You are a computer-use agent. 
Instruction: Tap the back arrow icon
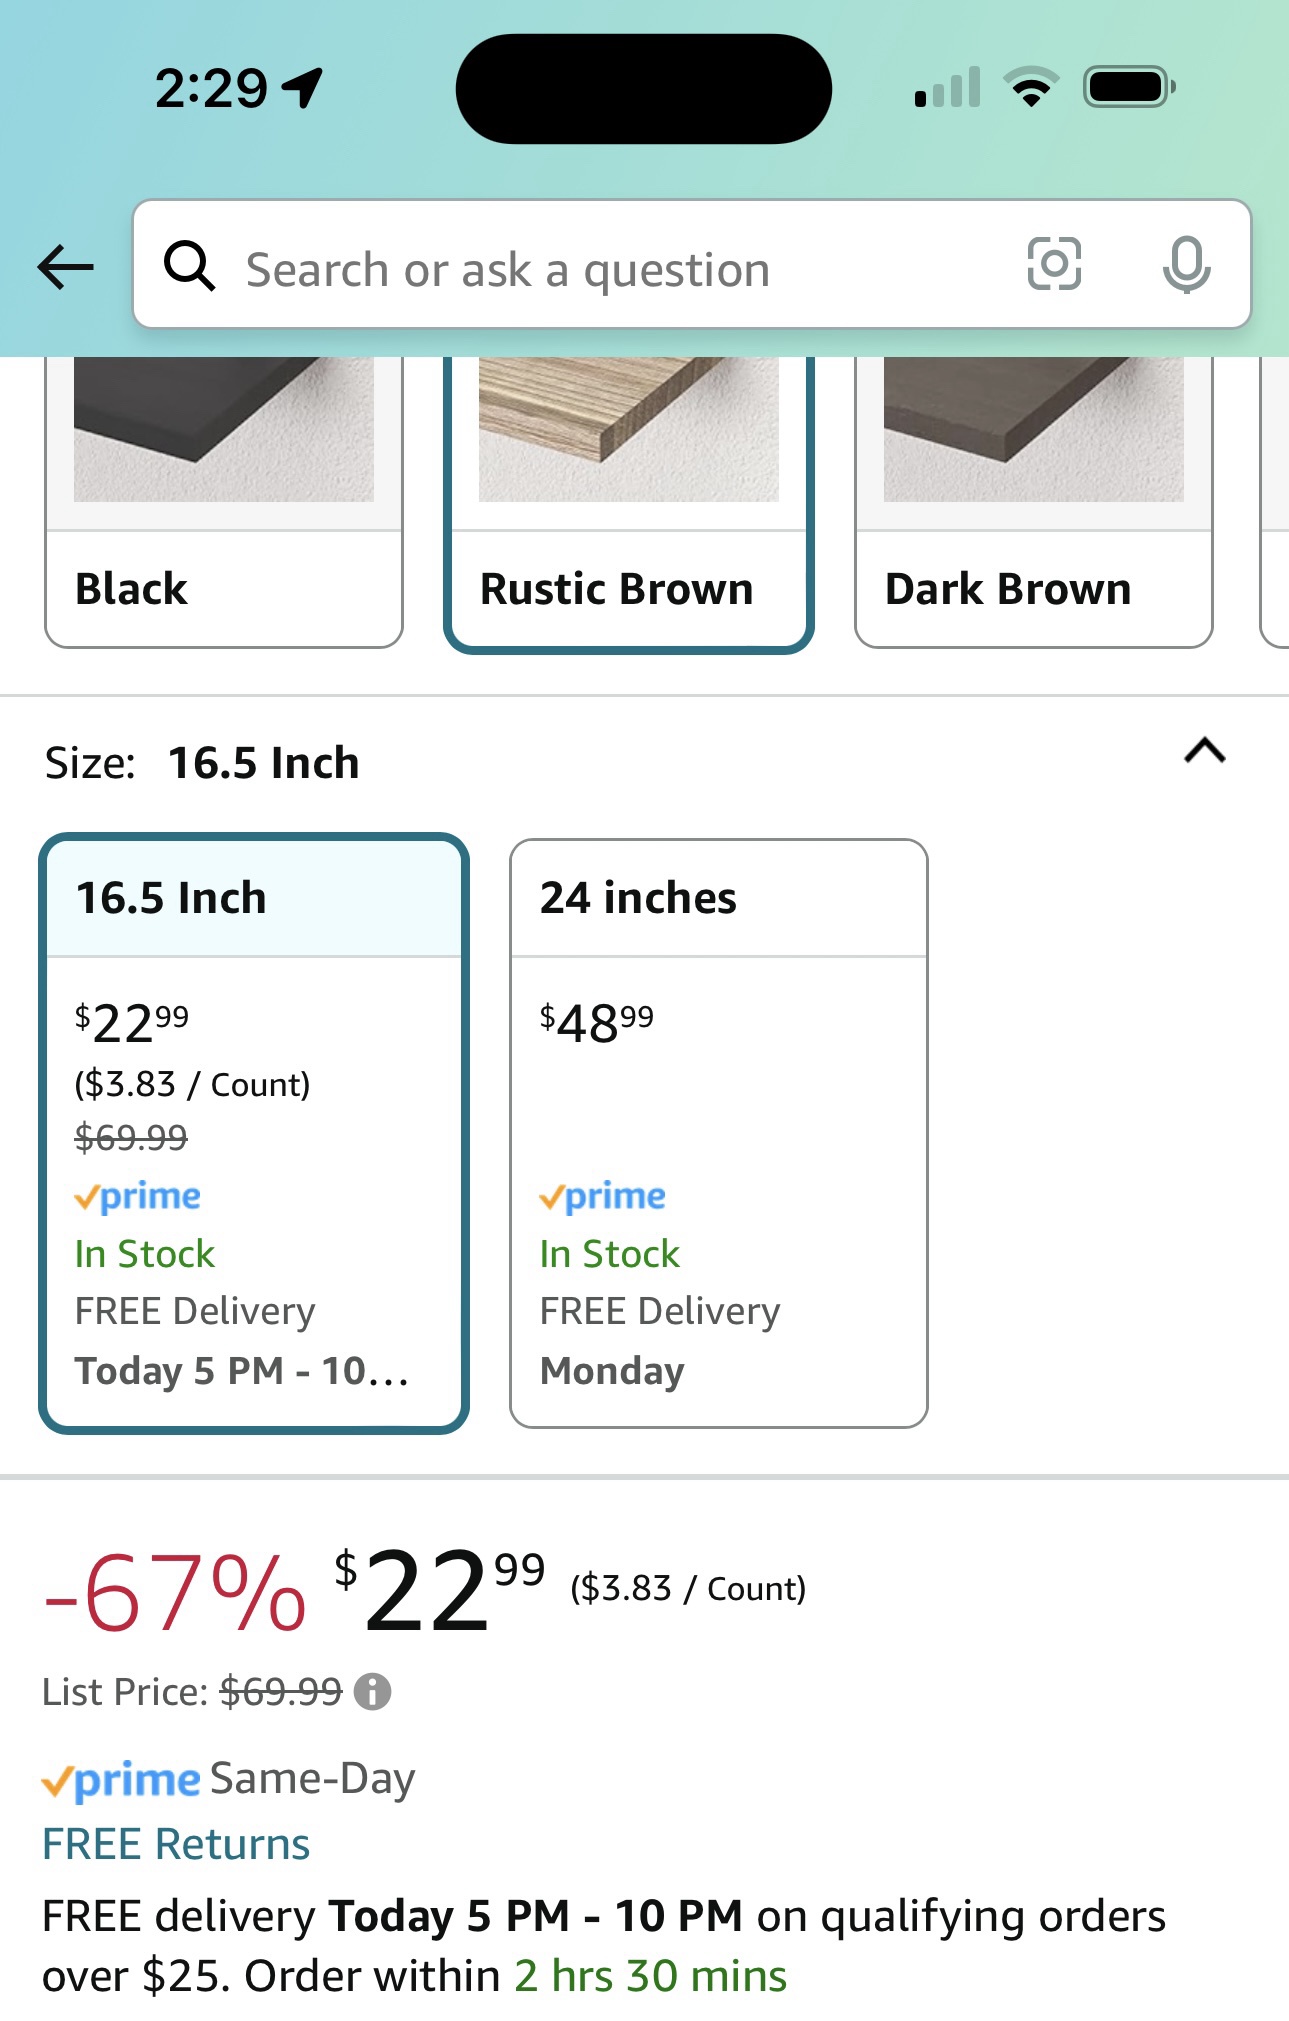pyautogui.click(x=66, y=267)
